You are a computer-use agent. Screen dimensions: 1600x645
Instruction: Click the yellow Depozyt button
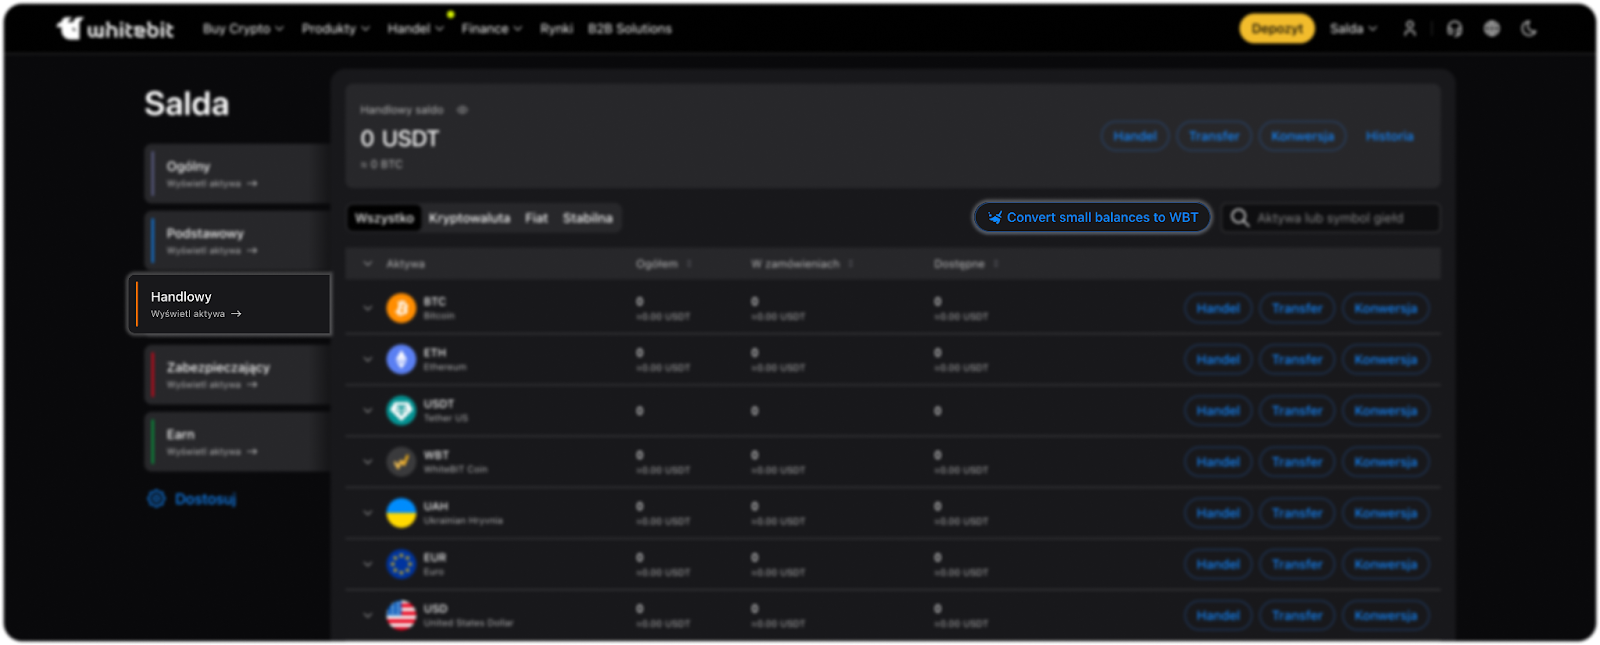coord(1277,29)
